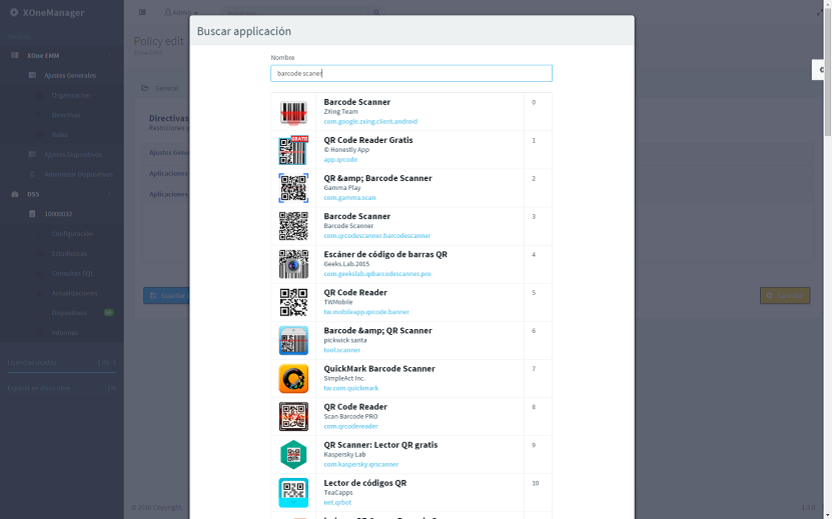Switch to the General tab
This screenshot has height=519, width=832.
click(x=161, y=88)
